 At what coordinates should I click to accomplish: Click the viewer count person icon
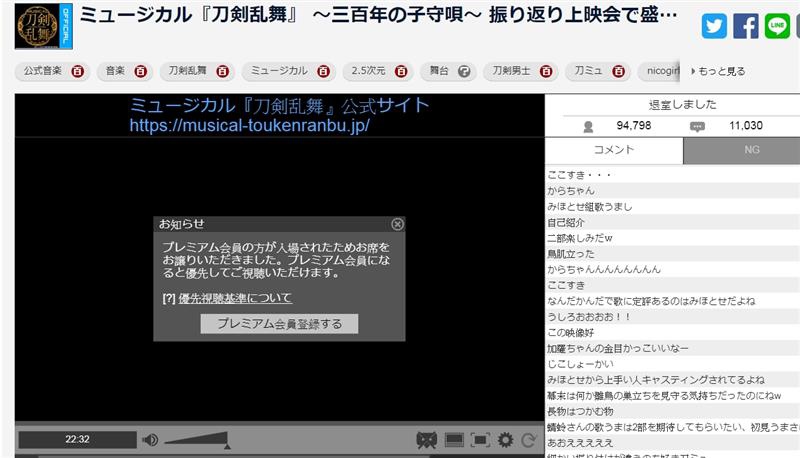(x=588, y=126)
